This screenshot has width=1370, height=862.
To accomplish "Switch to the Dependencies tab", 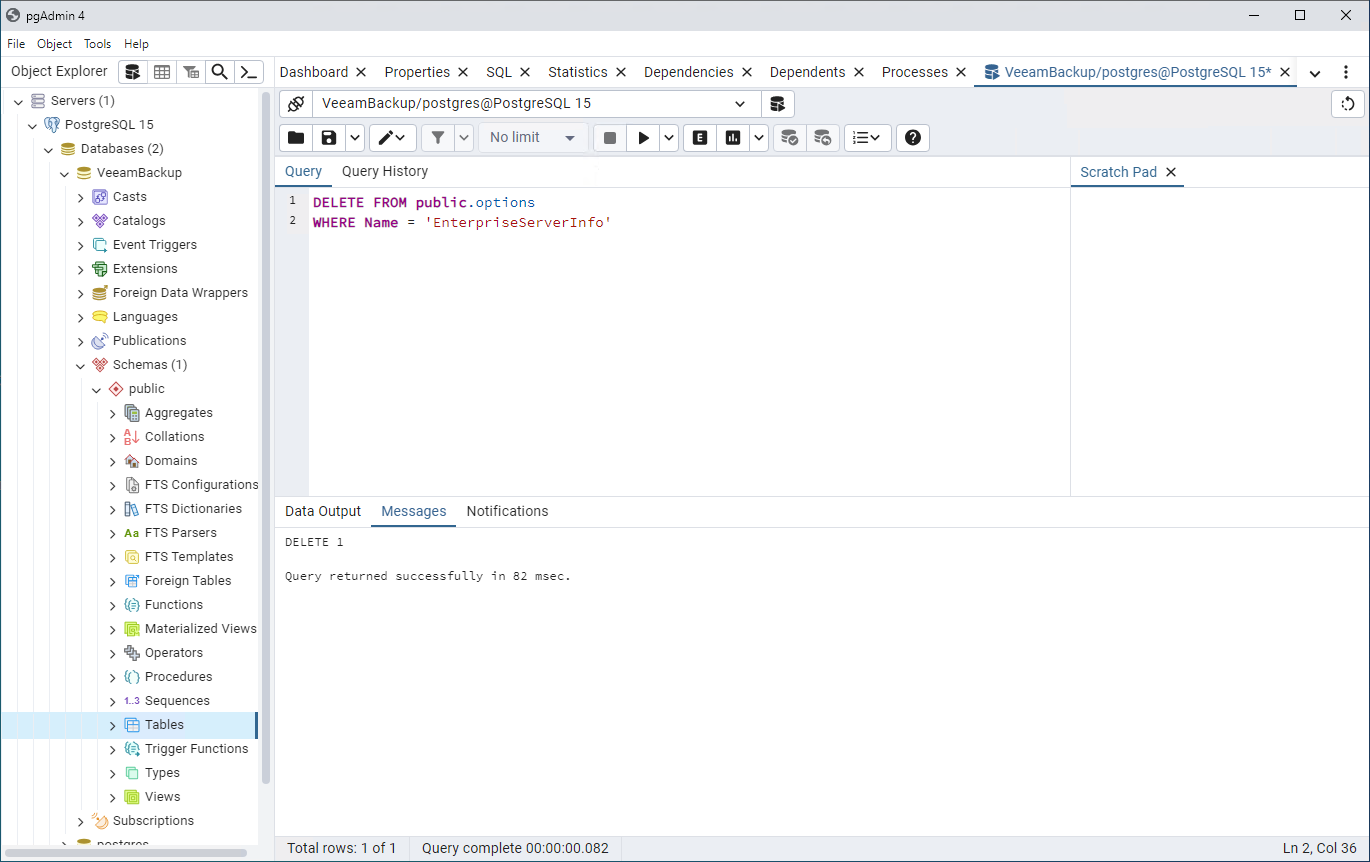I will point(689,72).
